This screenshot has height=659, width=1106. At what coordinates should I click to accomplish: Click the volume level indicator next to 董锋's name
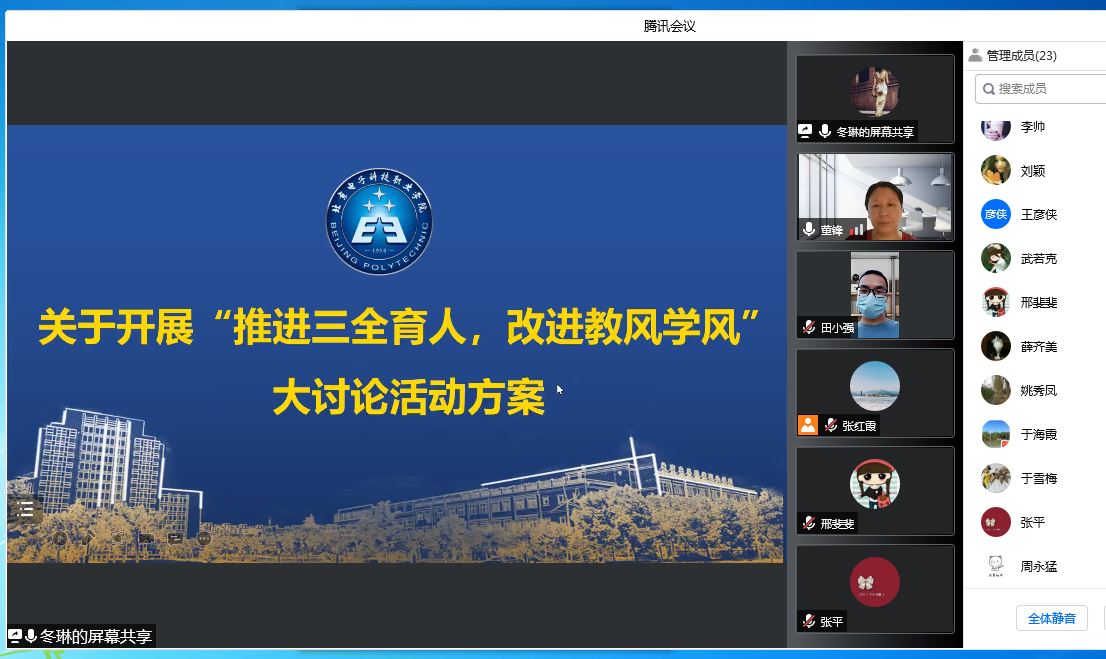pyautogui.click(x=857, y=230)
